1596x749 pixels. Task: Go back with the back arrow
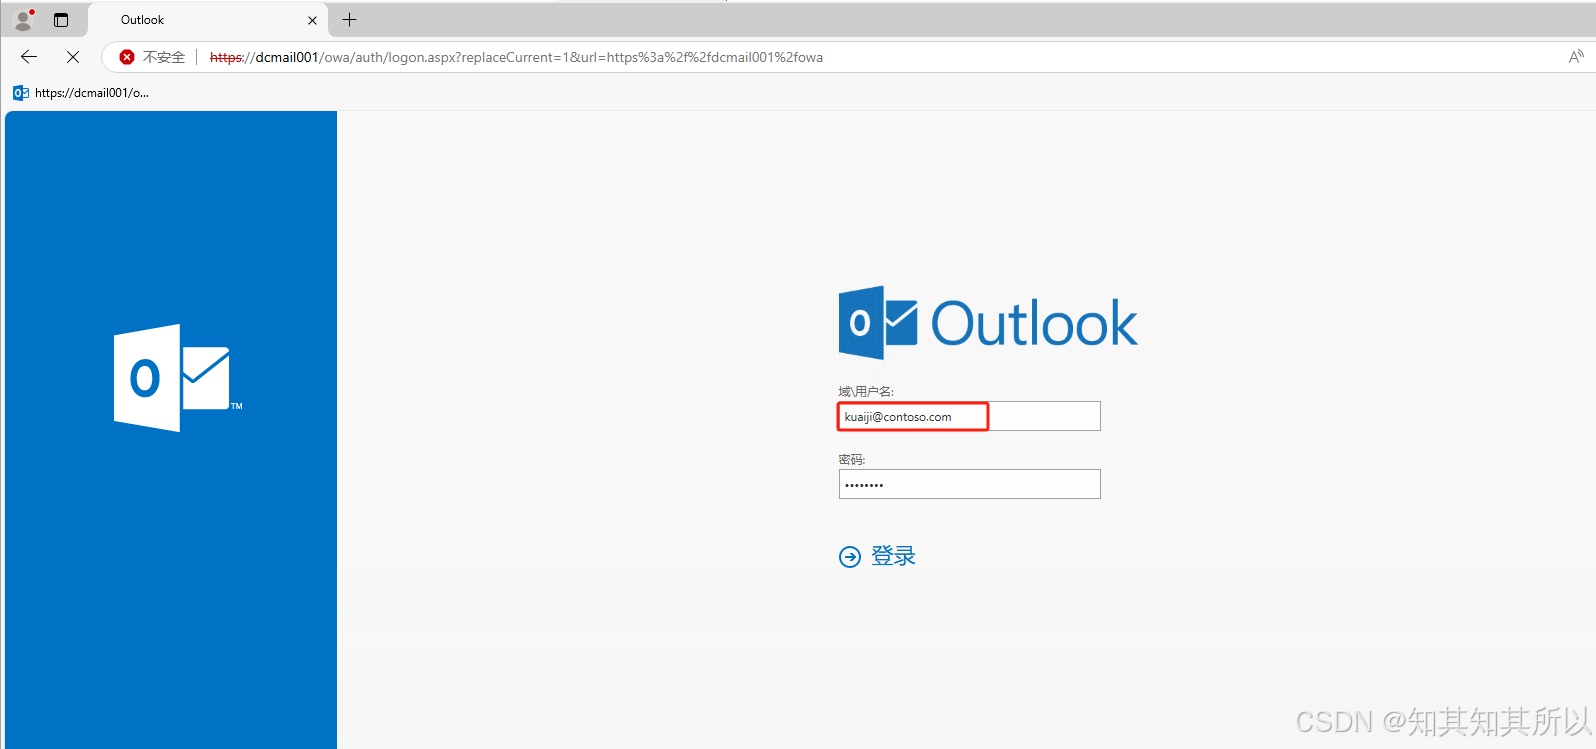pos(29,57)
